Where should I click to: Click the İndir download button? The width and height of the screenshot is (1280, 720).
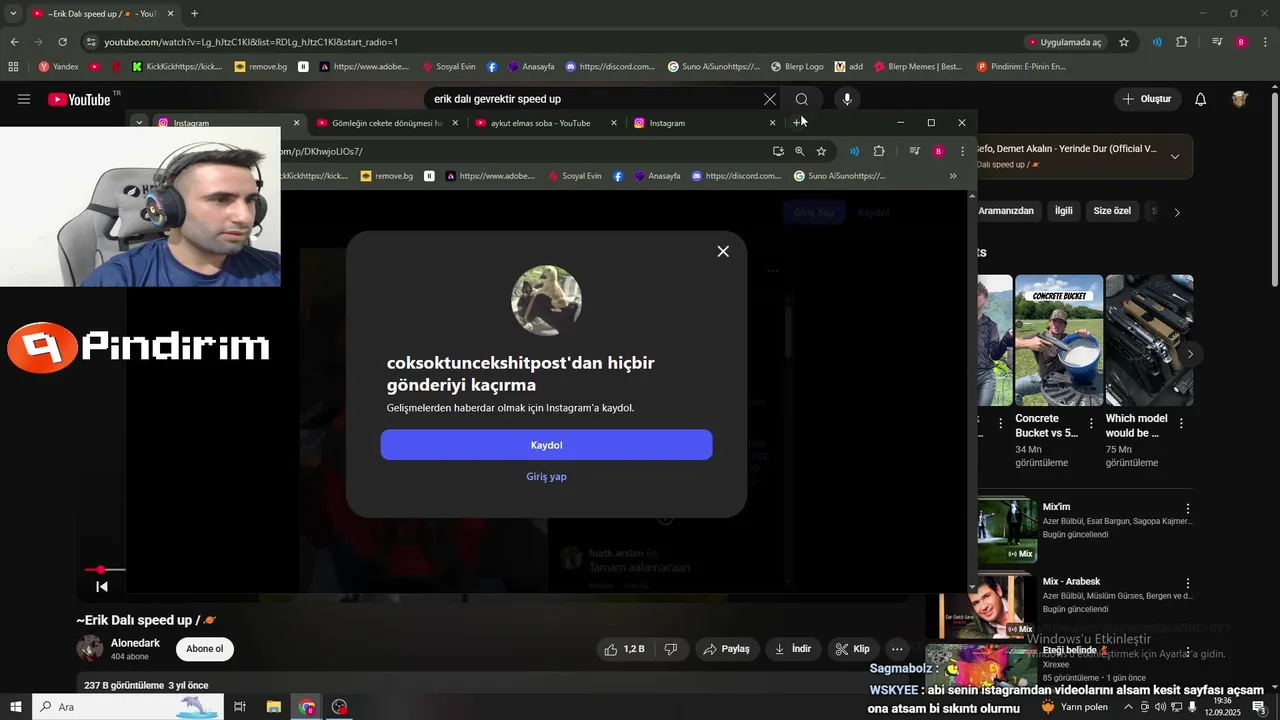[793, 649]
